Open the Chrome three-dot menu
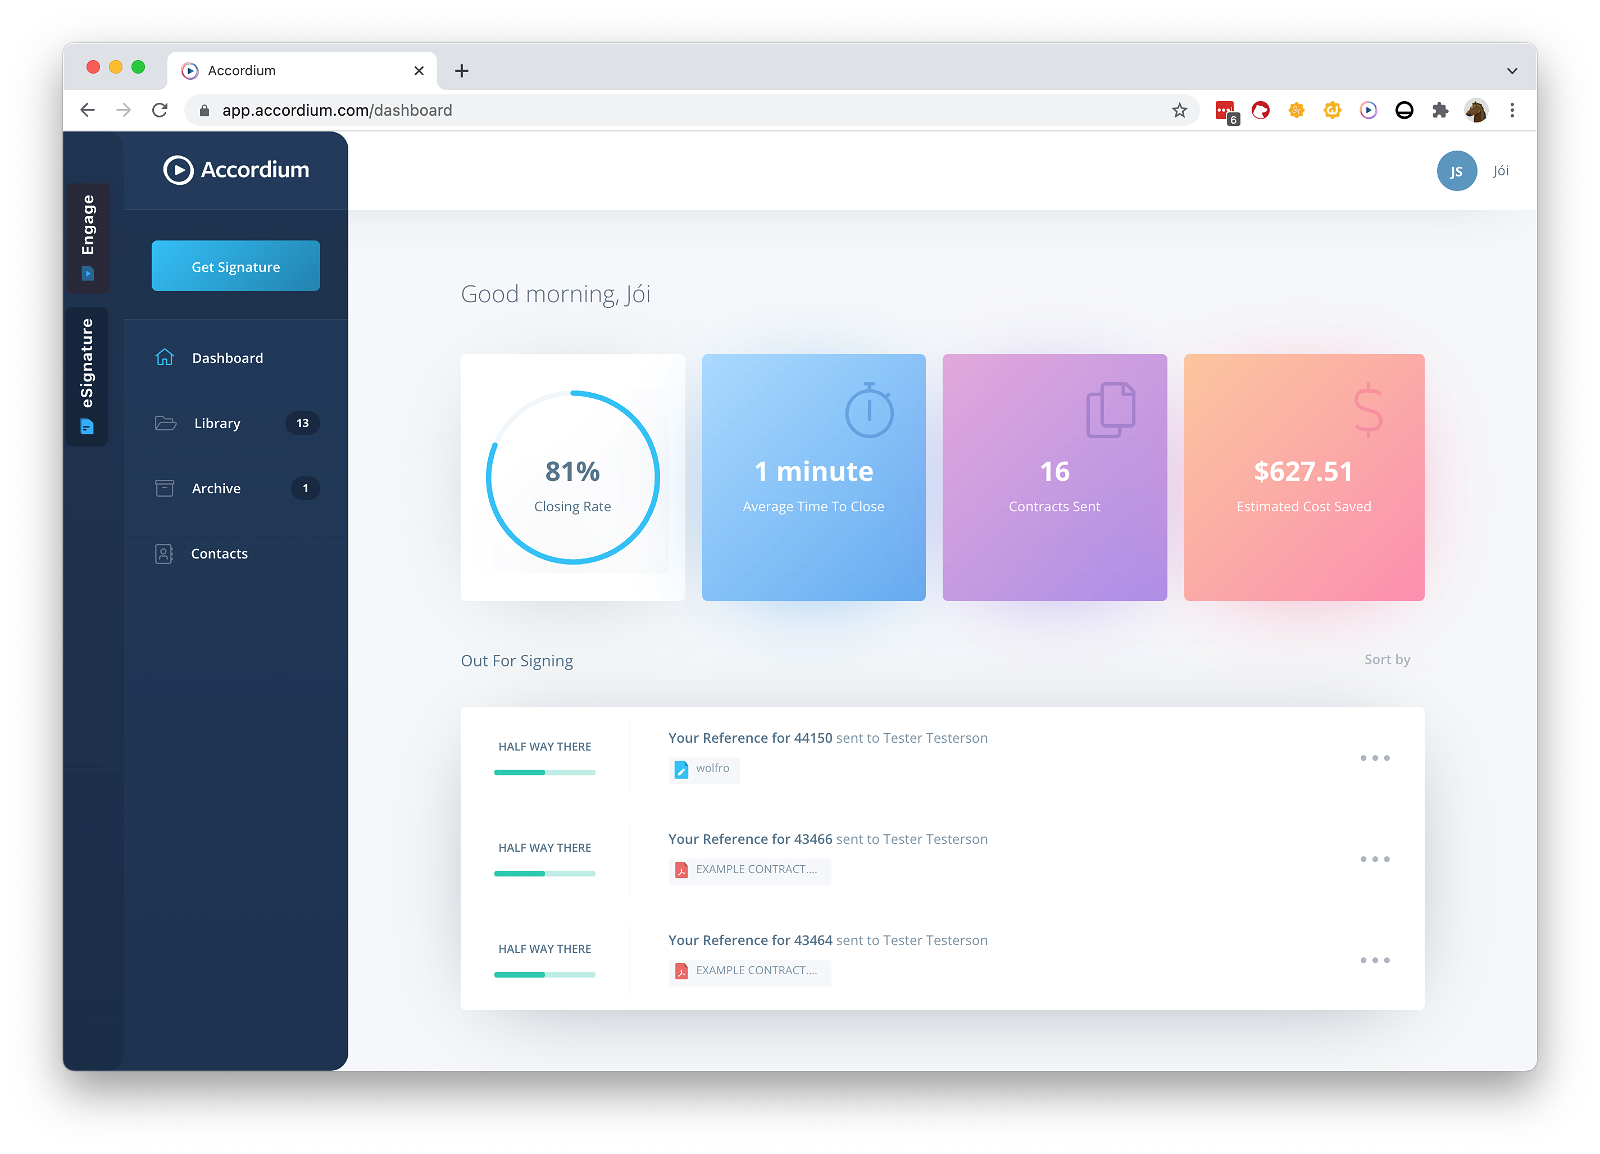The width and height of the screenshot is (1600, 1154). (1512, 110)
